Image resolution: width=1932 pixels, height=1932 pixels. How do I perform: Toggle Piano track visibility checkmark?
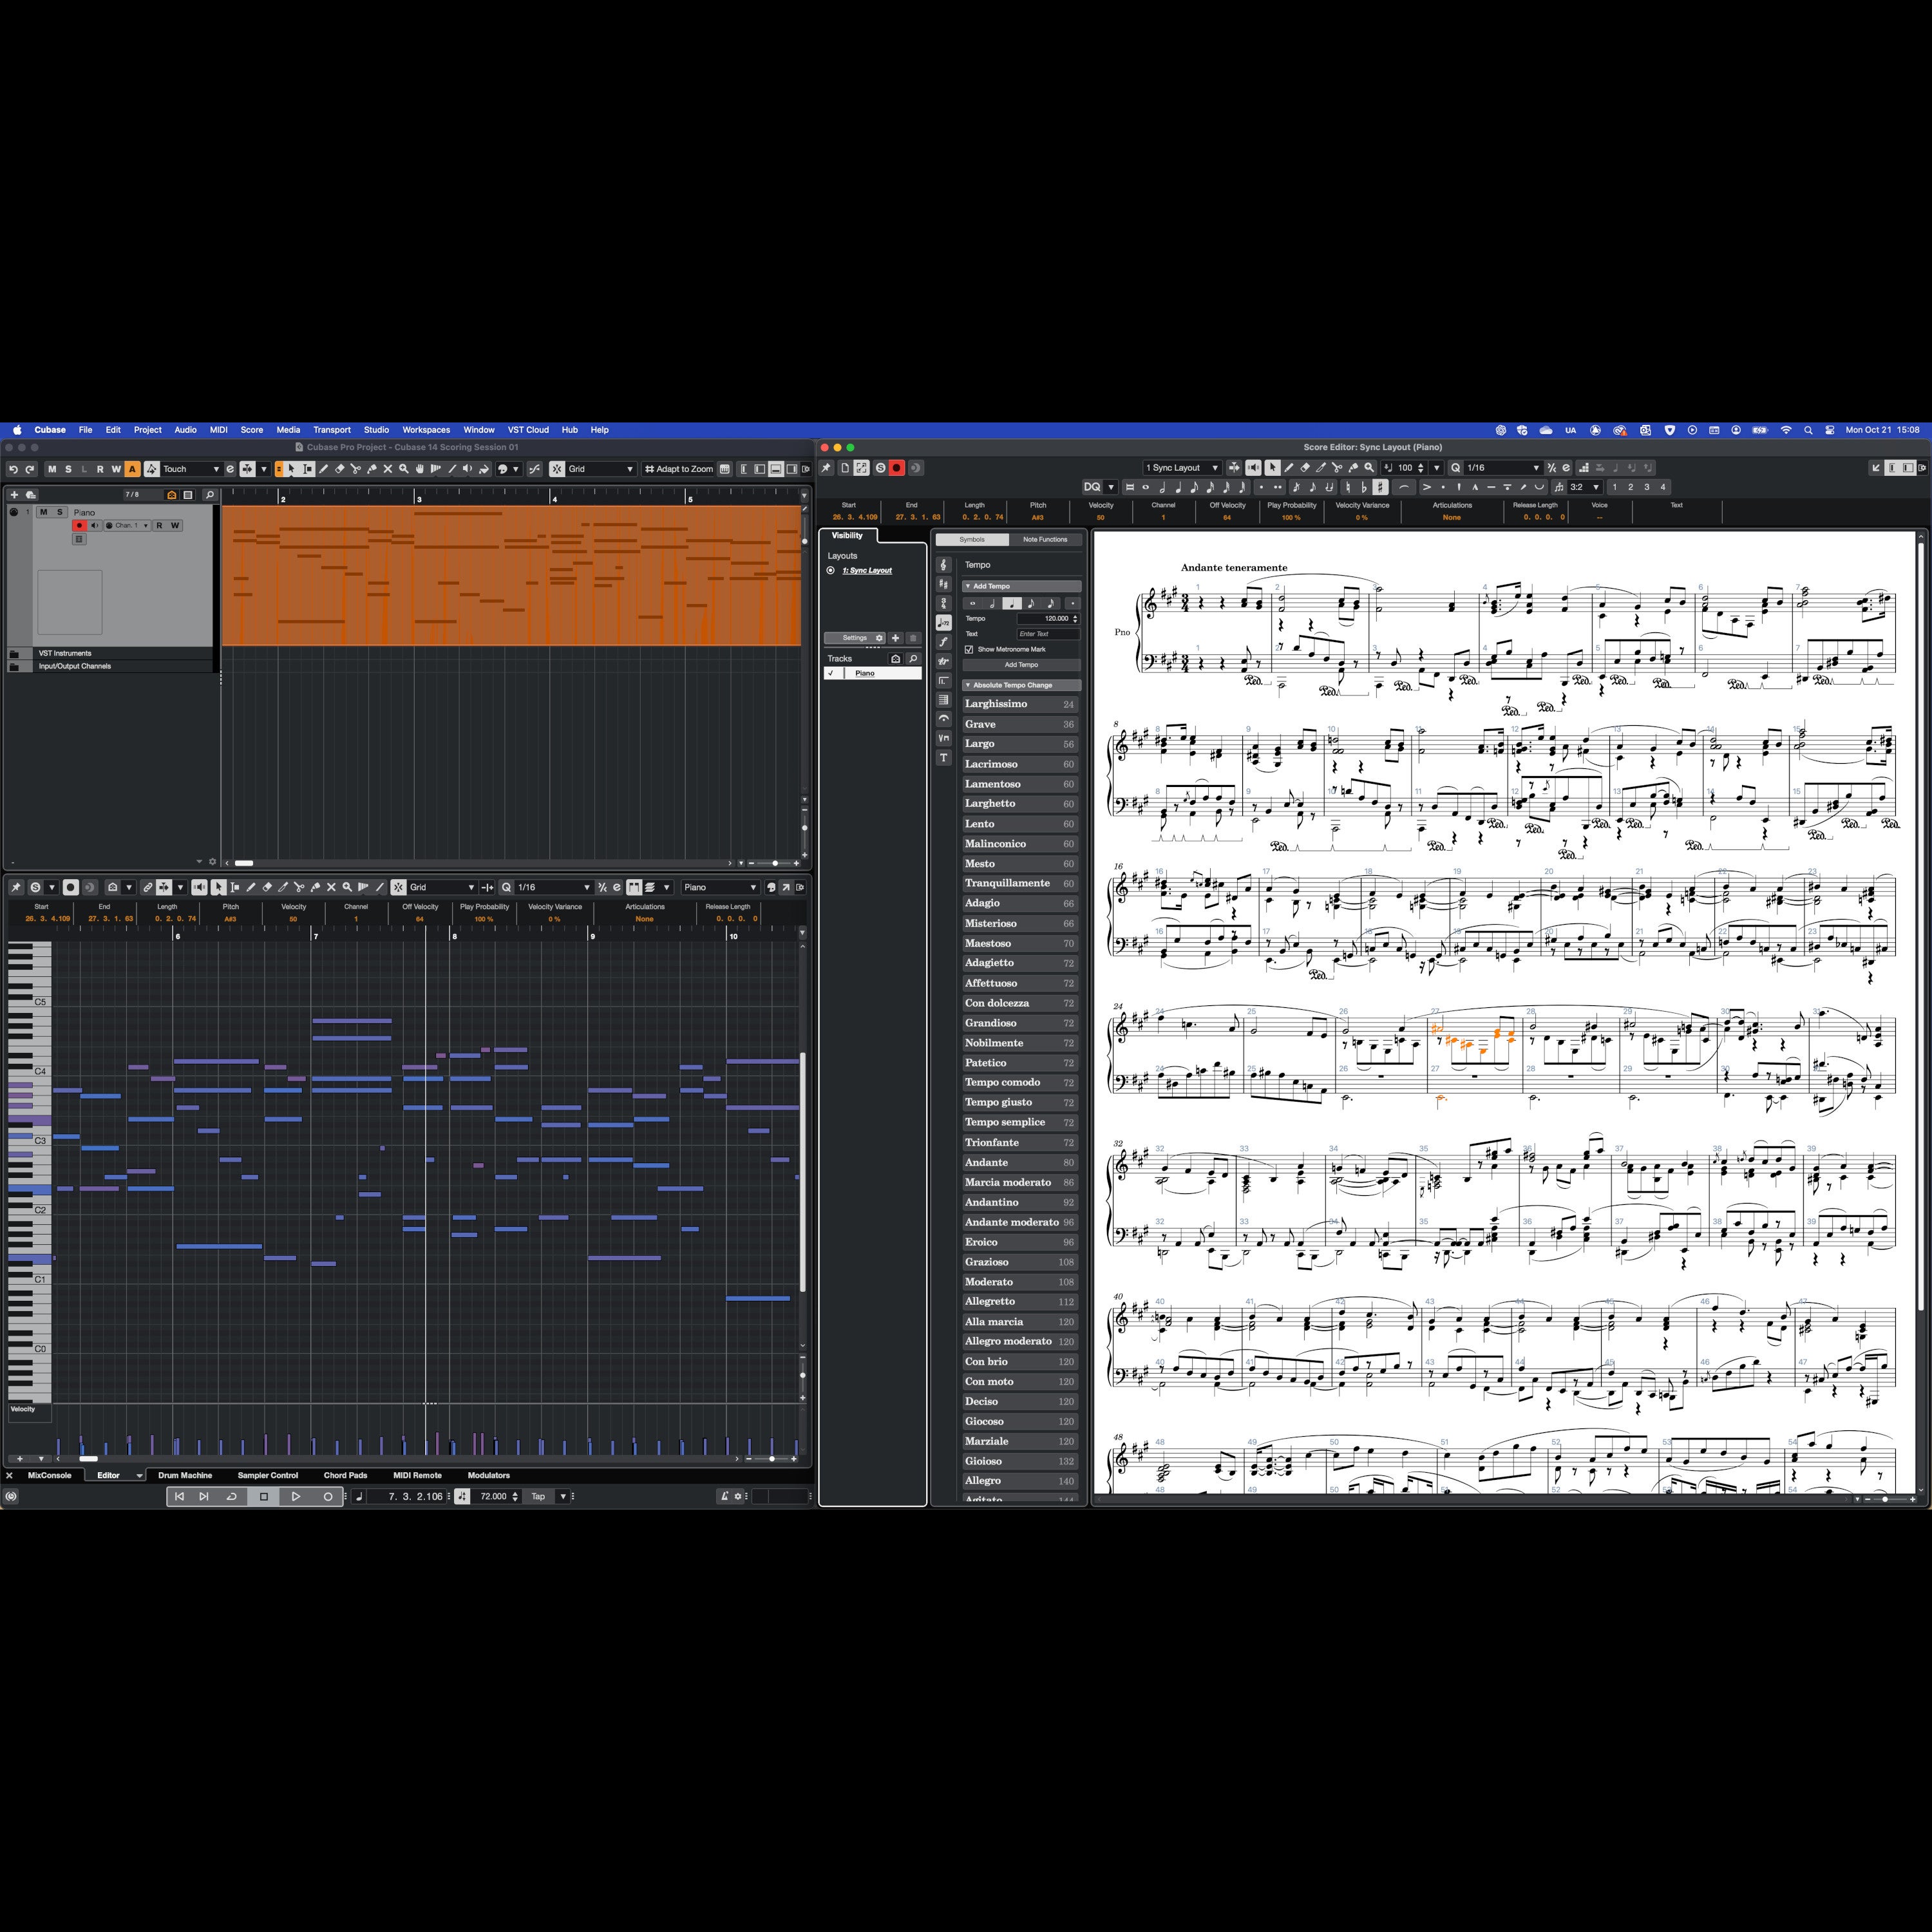coord(831,674)
